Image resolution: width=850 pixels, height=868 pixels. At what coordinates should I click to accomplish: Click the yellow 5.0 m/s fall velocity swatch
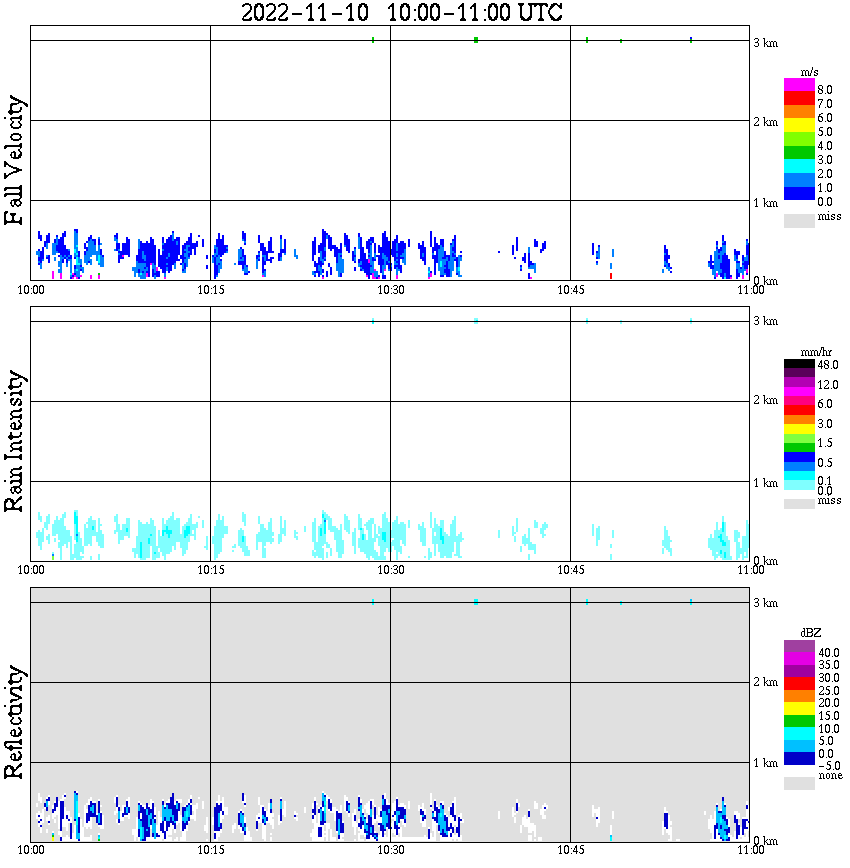(x=799, y=126)
